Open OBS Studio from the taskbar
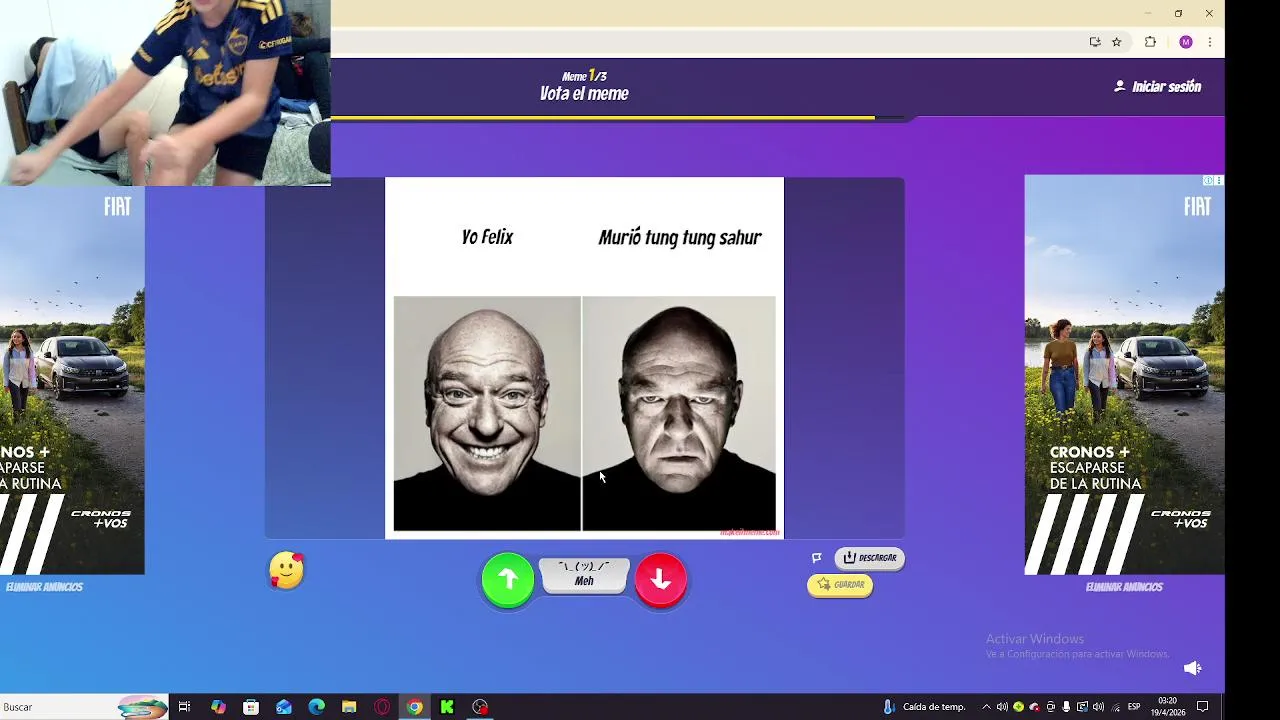The image size is (1280, 720). [480, 707]
